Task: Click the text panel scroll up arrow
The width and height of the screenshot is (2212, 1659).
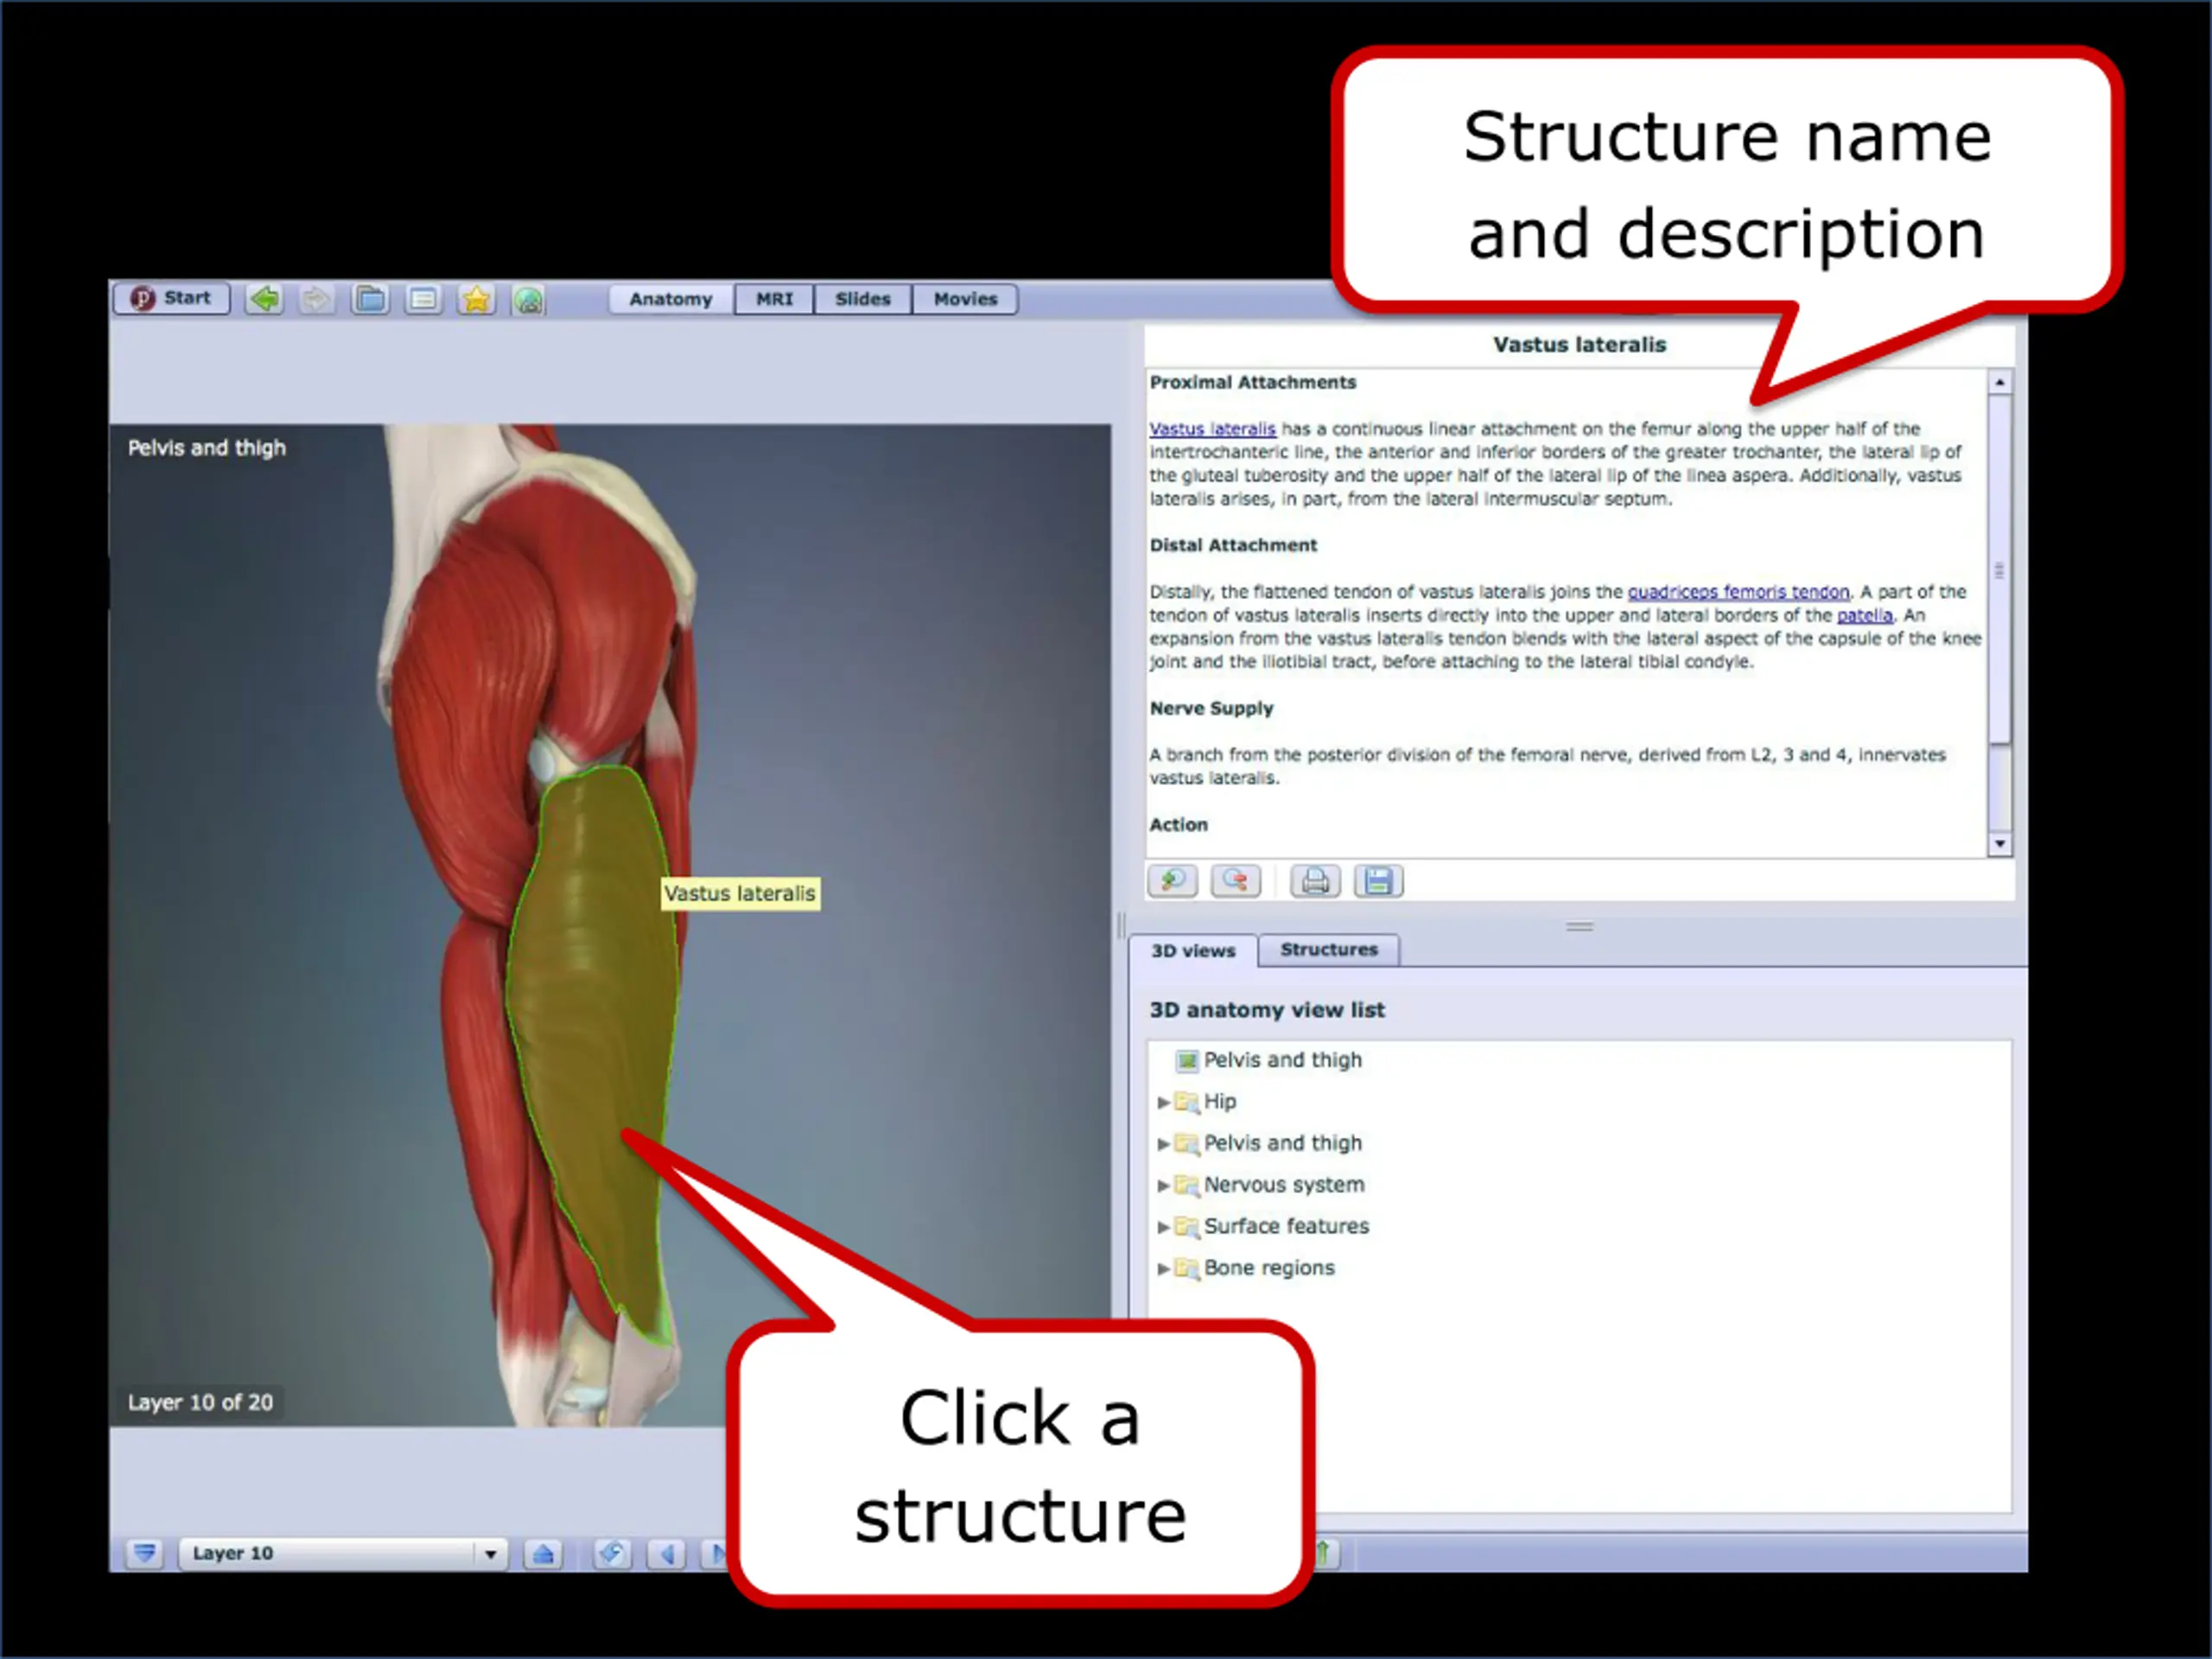Action: pos(1999,382)
